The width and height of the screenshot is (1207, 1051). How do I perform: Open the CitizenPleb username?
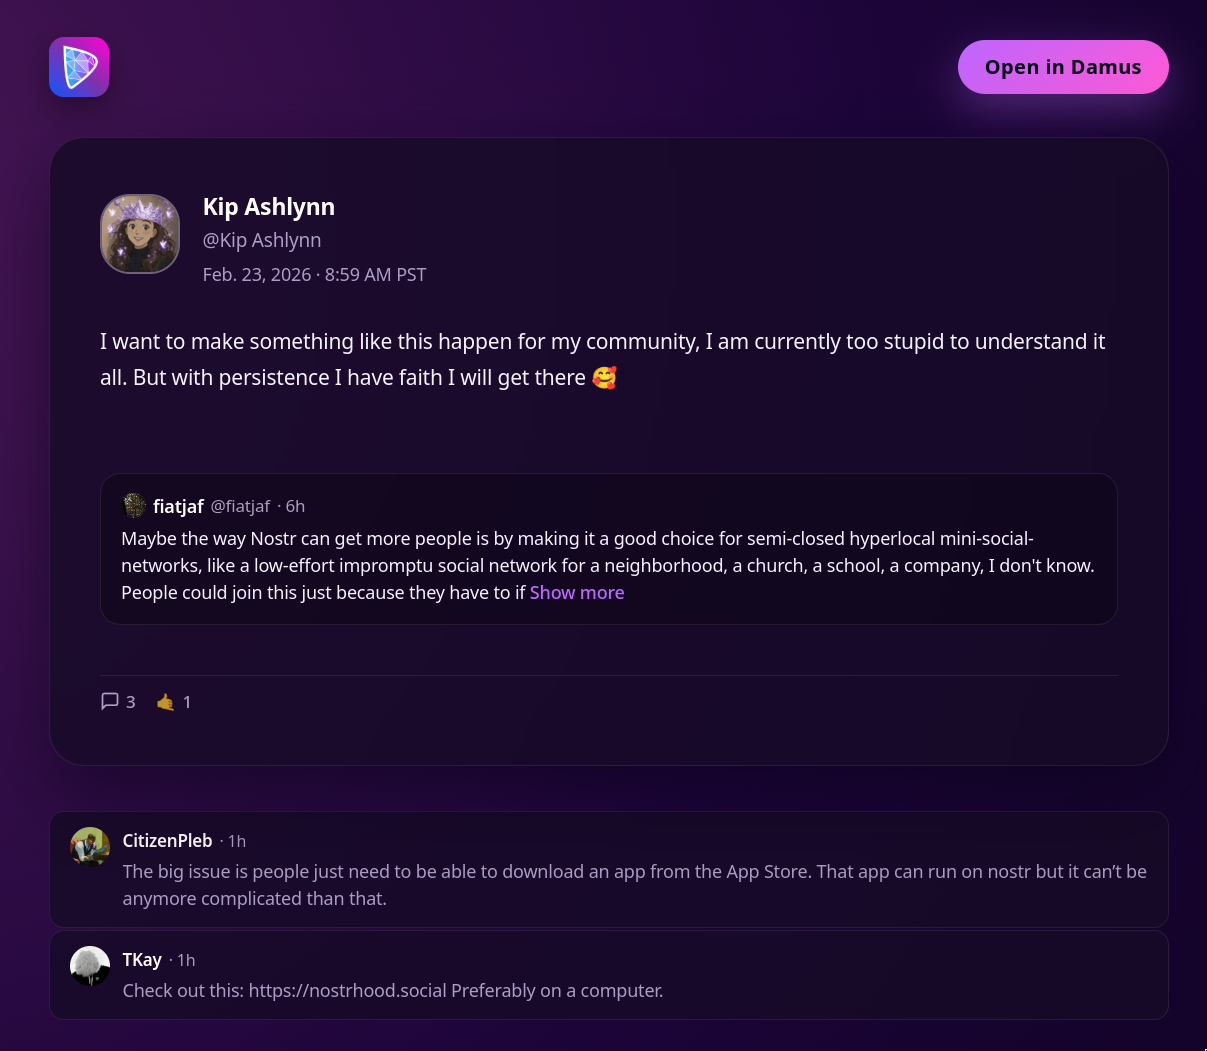click(167, 841)
